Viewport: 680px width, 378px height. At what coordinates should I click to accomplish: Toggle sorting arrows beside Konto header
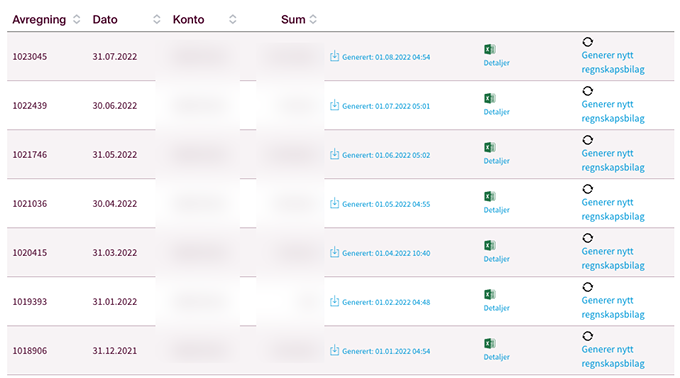coord(232,20)
